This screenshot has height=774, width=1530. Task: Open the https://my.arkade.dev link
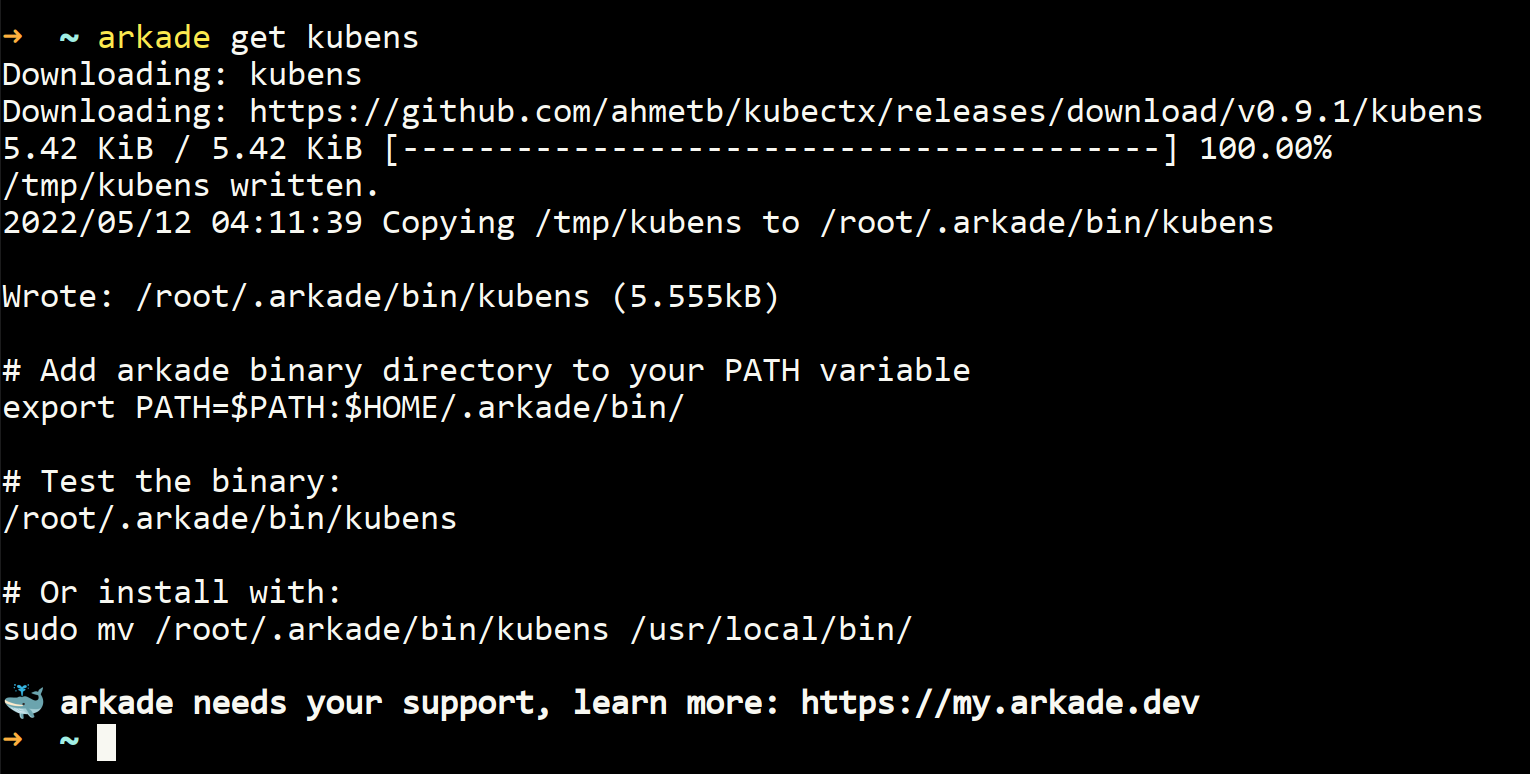click(x=1000, y=703)
